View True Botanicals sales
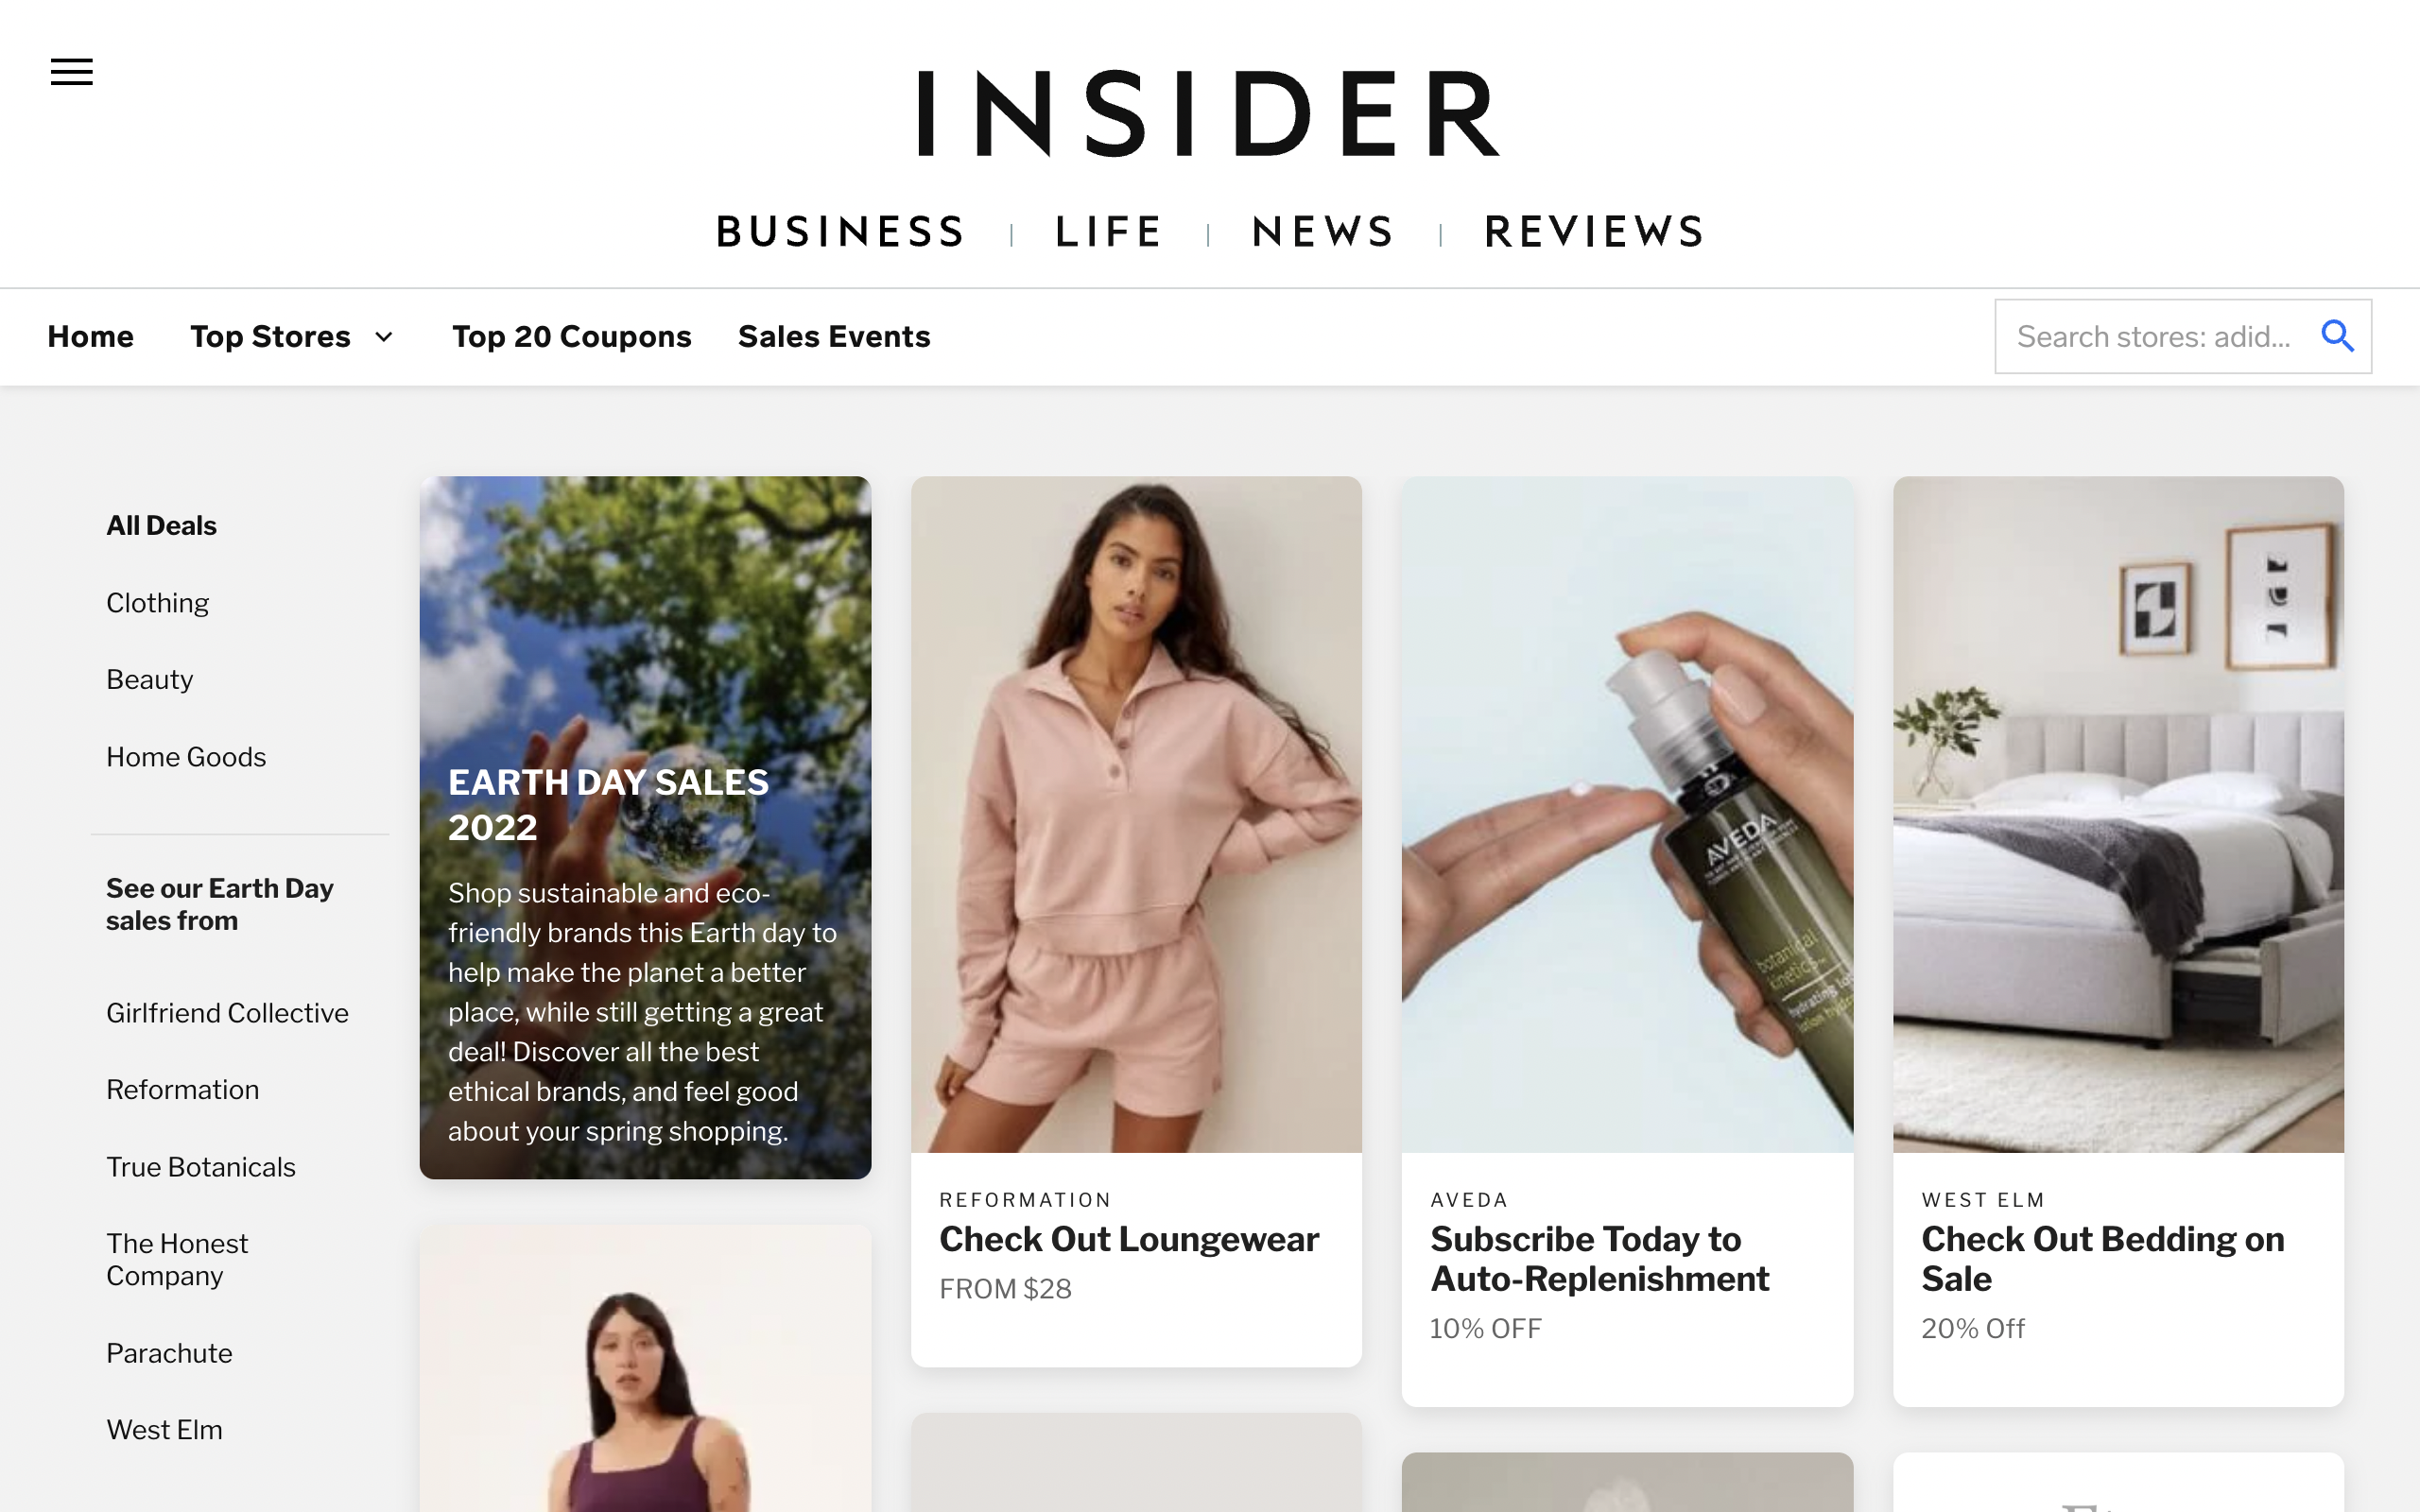Screen dimensions: 2420x1512 (201, 1167)
